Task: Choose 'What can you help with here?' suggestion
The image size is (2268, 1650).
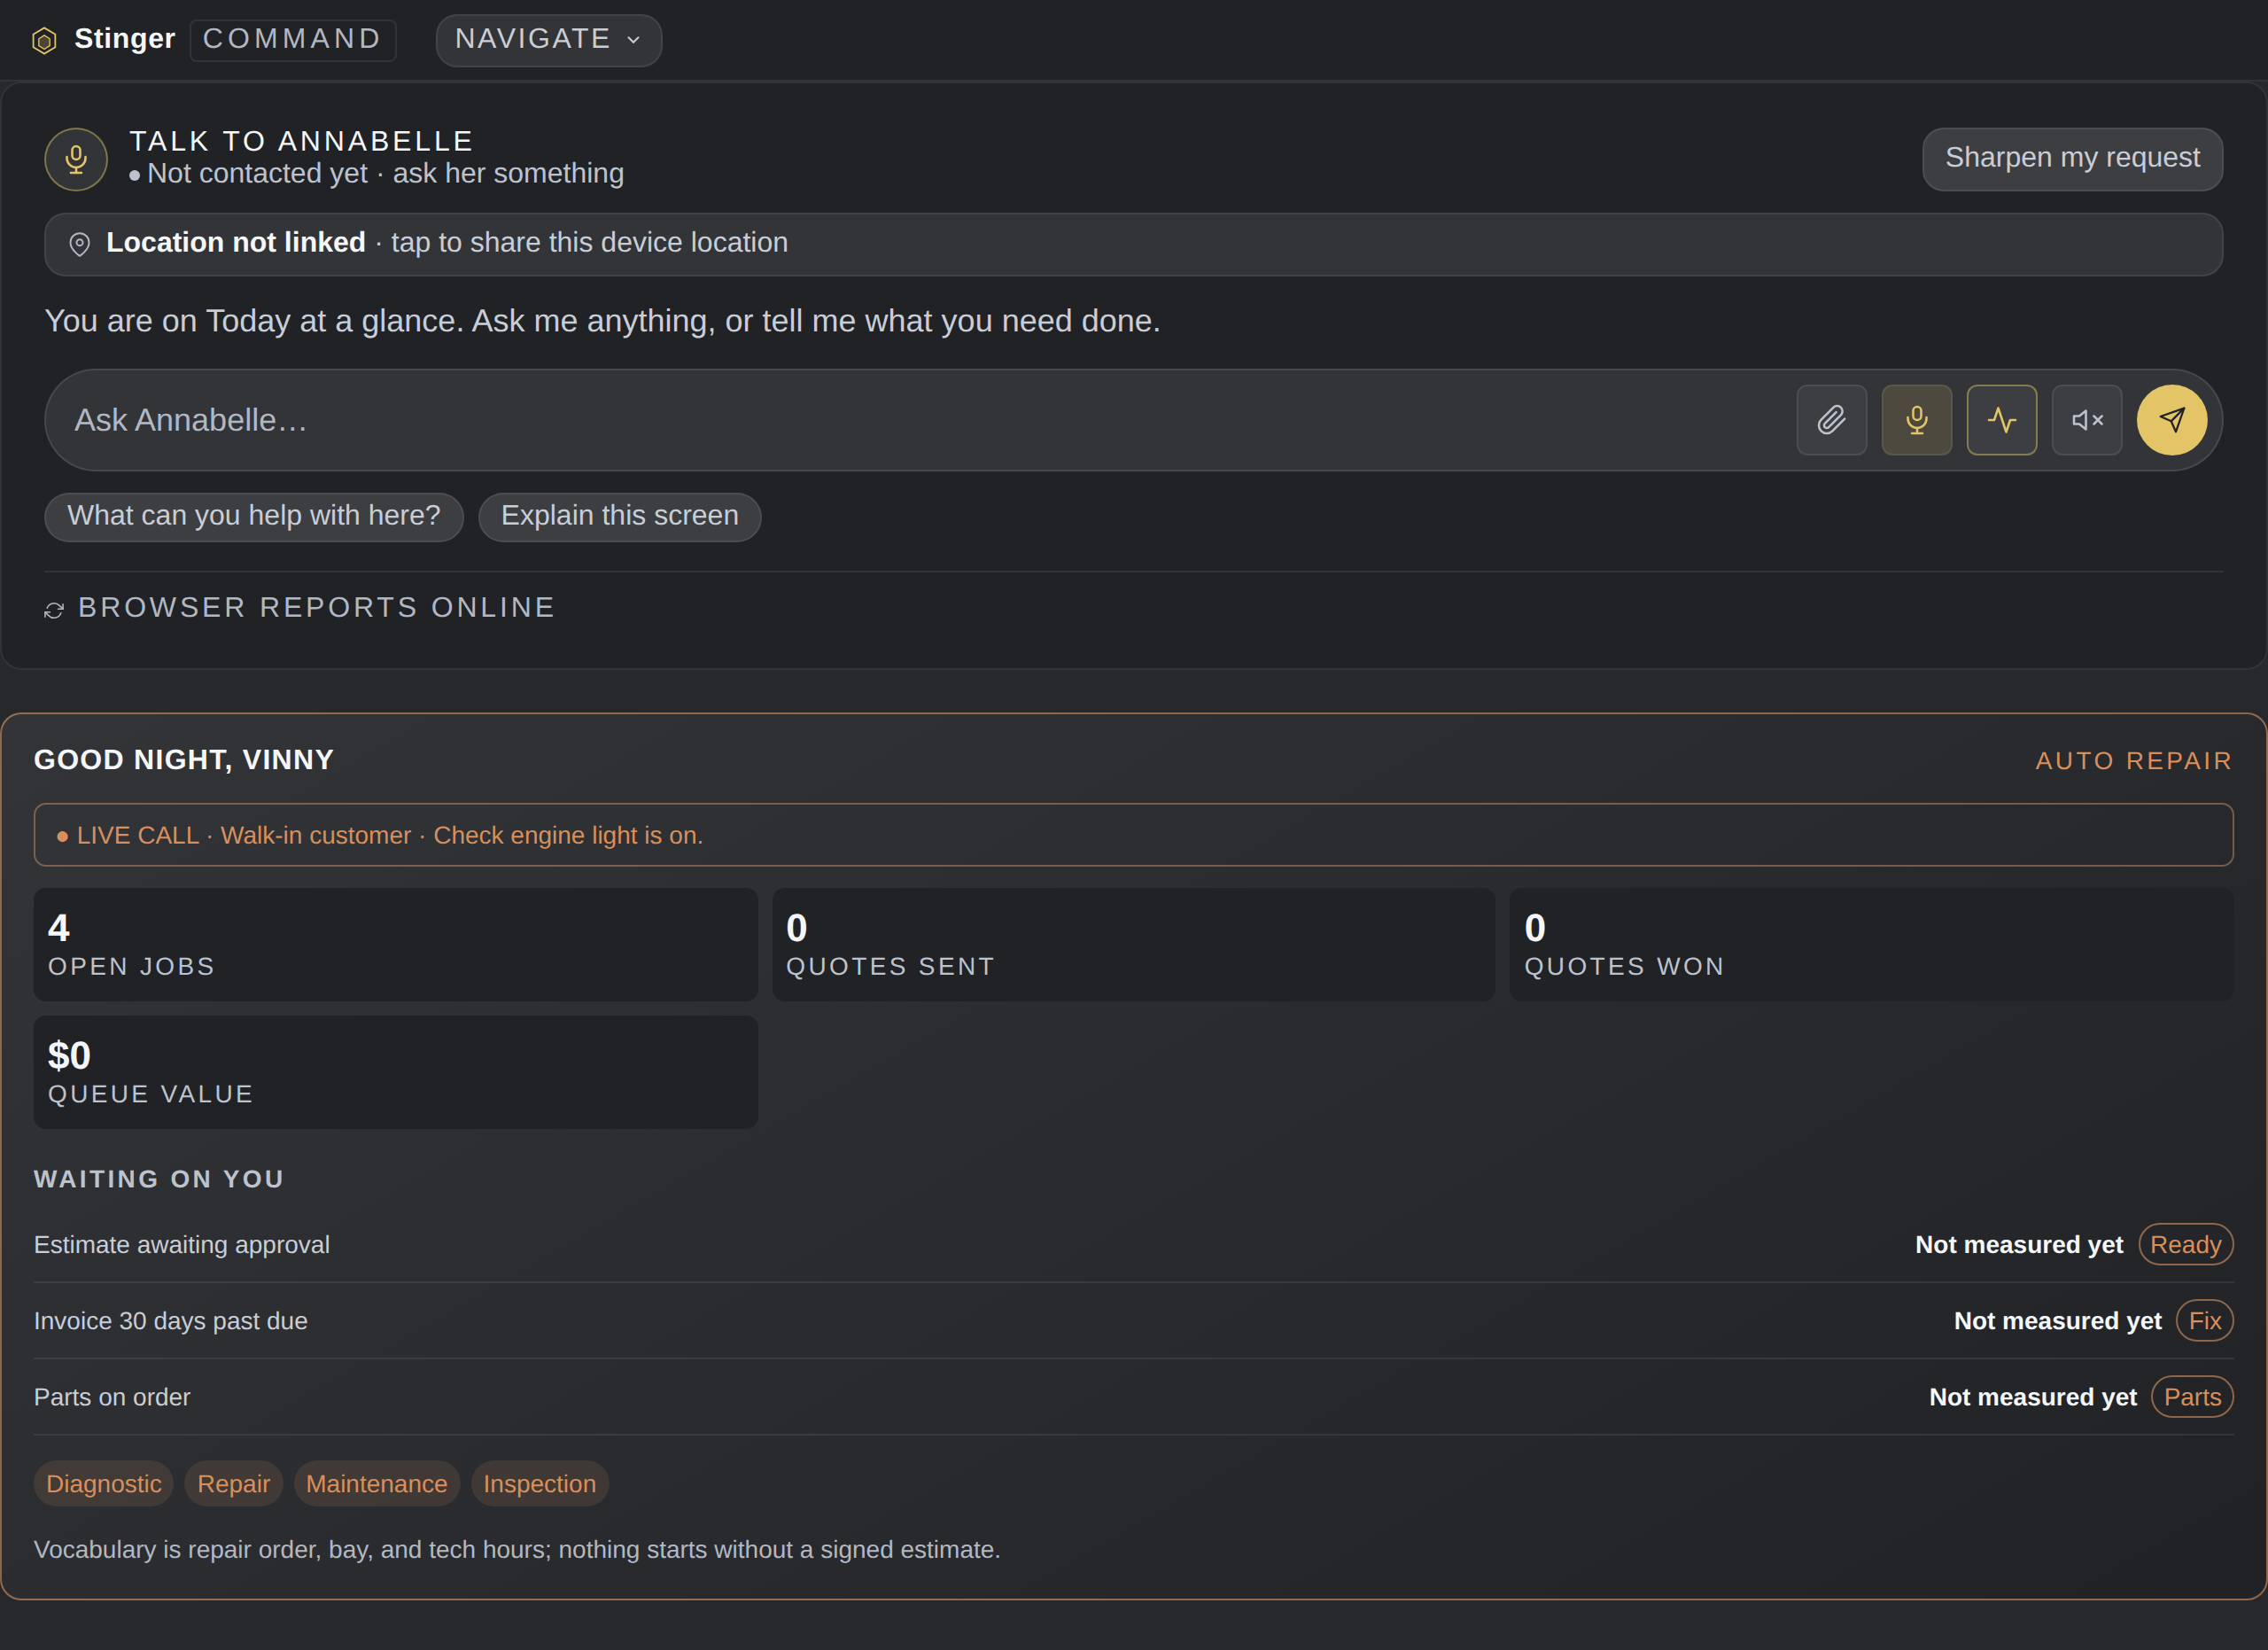Action: (x=254, y=516)
